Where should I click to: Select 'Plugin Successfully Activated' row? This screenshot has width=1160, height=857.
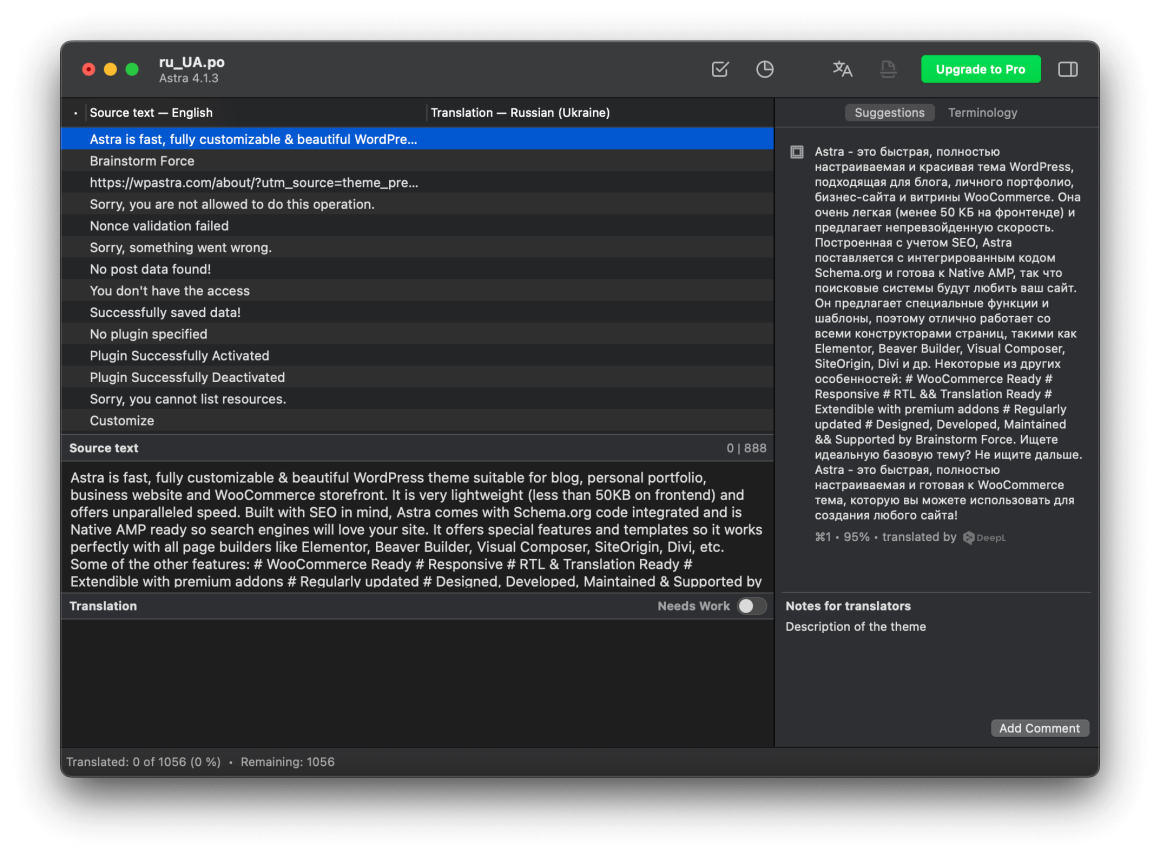pos(417,355)
